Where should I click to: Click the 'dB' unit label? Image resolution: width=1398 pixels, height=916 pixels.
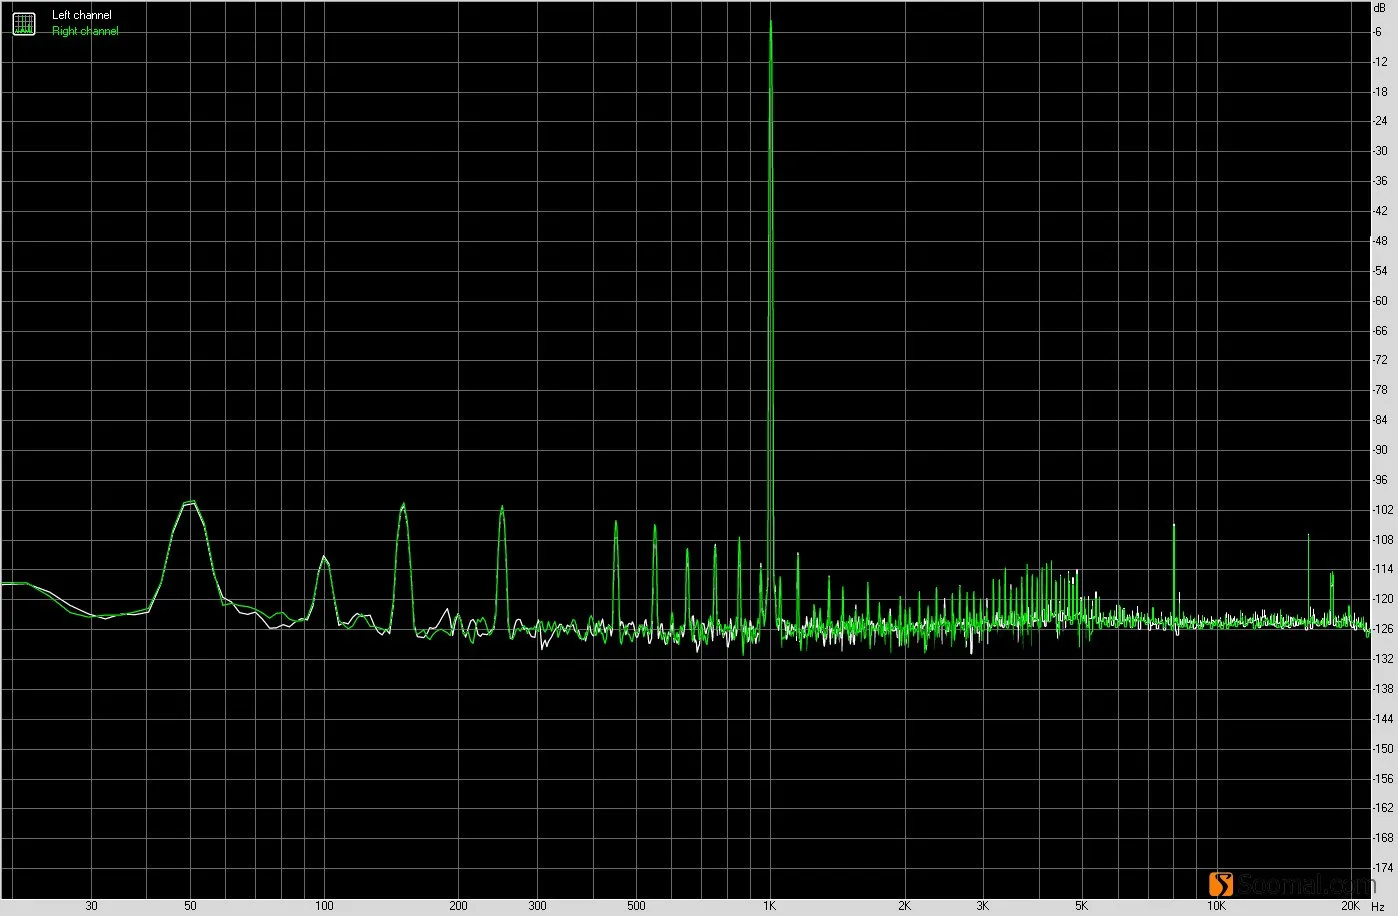pyautogui.click(x=1380, y=7)
